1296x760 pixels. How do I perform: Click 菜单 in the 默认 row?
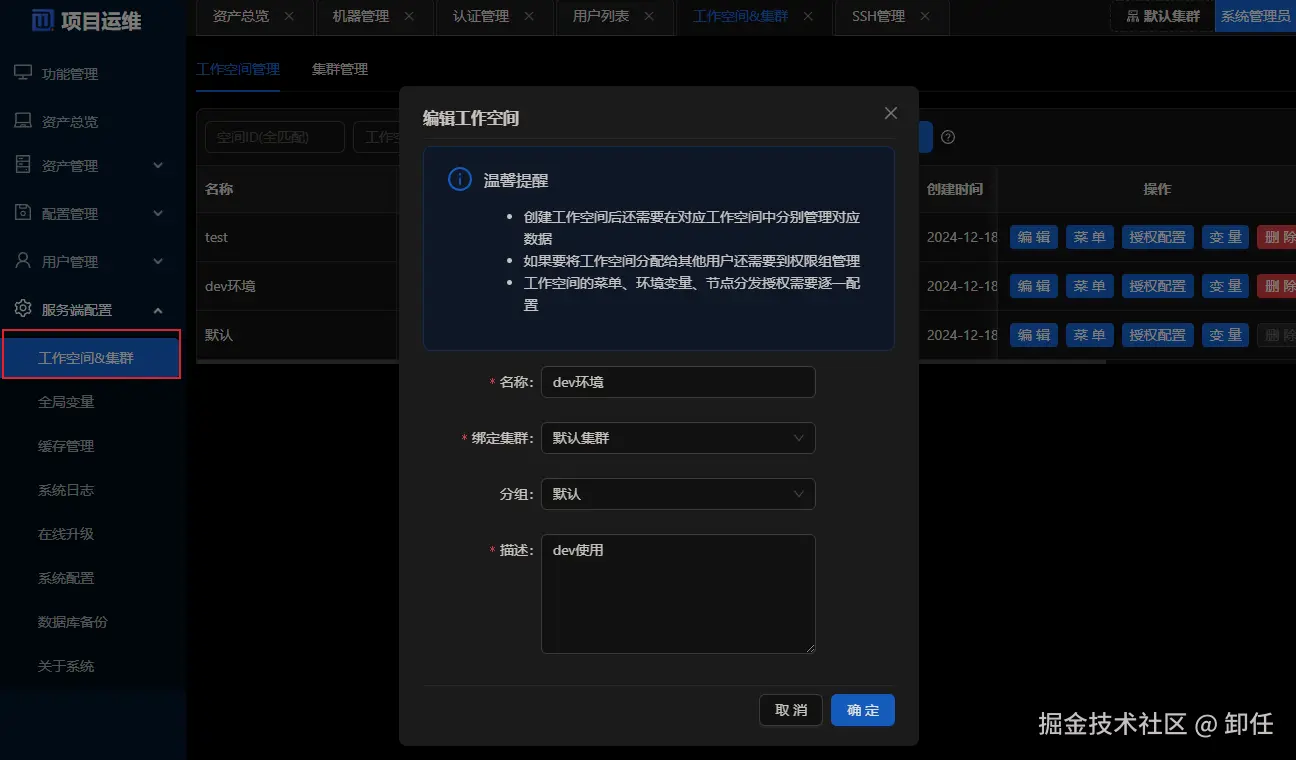[x=1090, y=335]
